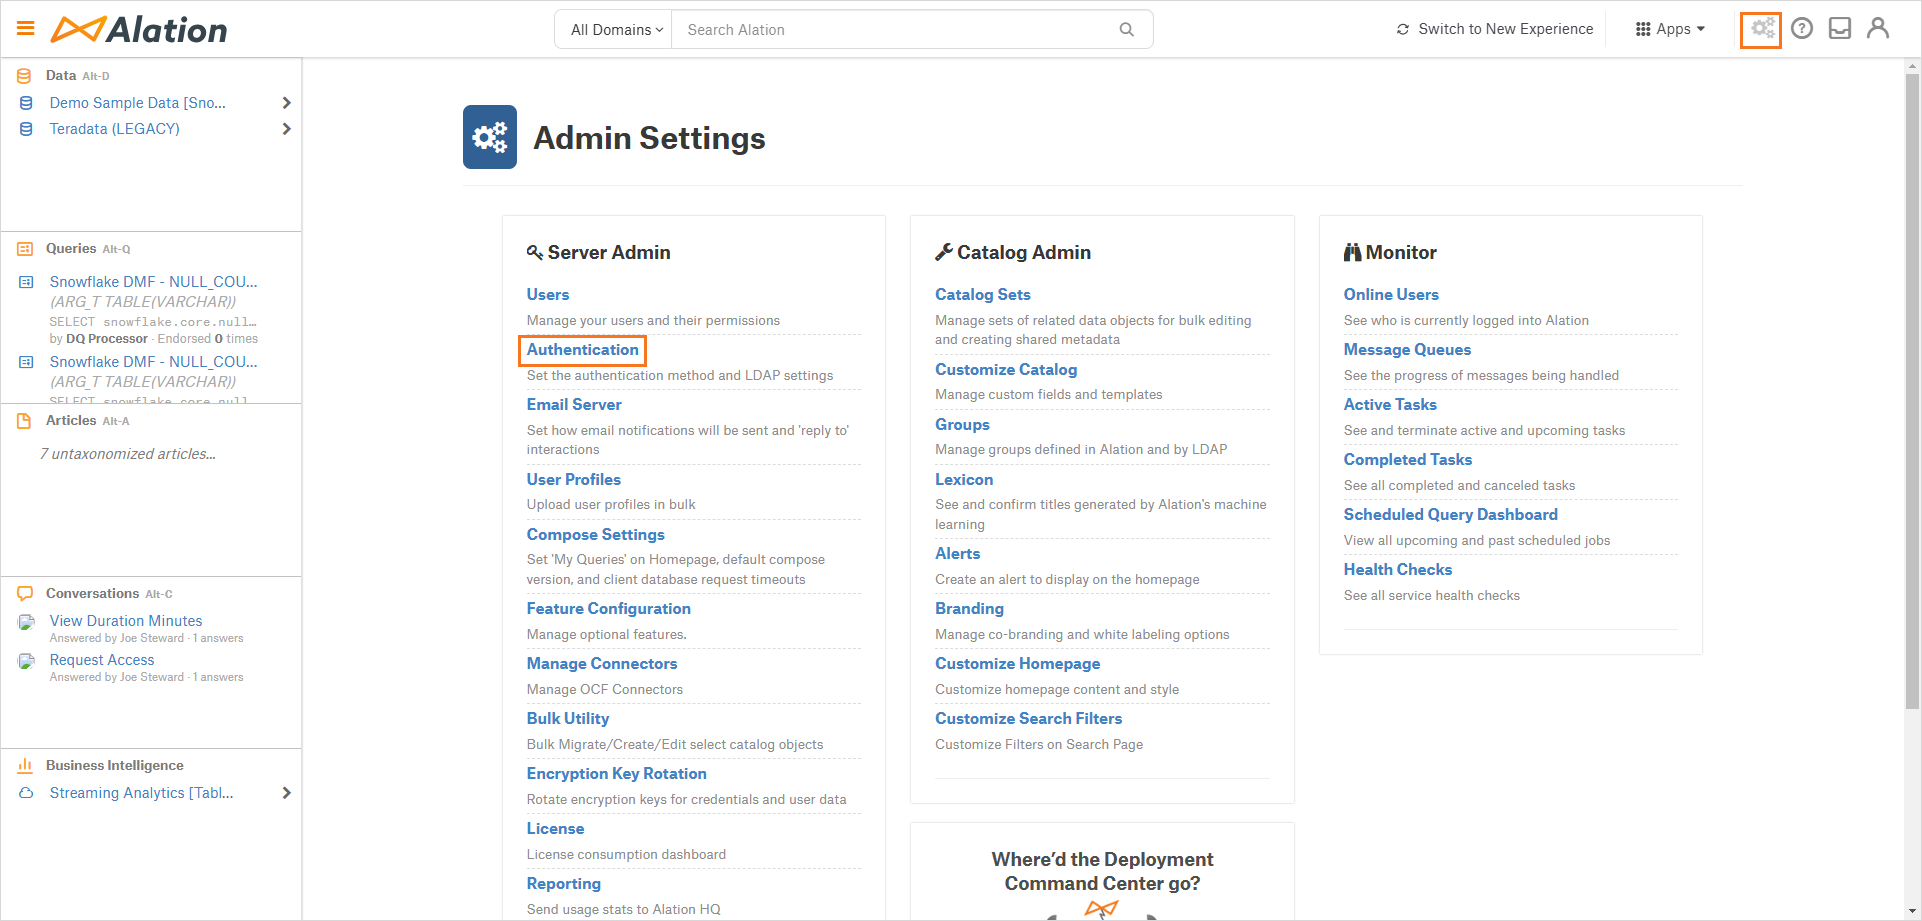
Task: Open the Email Server link
Action: [x=574, y=405]
